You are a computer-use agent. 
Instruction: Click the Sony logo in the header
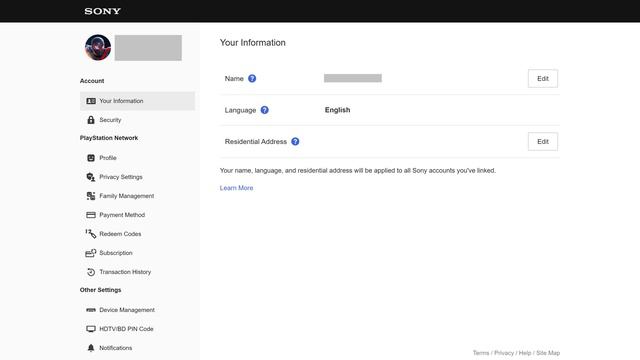[102, 11]
